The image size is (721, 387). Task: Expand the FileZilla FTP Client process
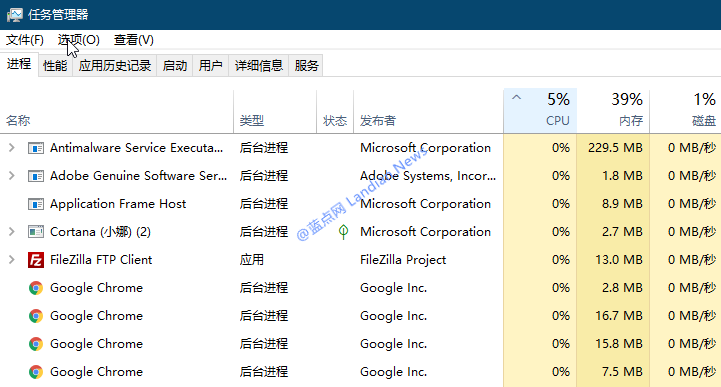[11, 260]
